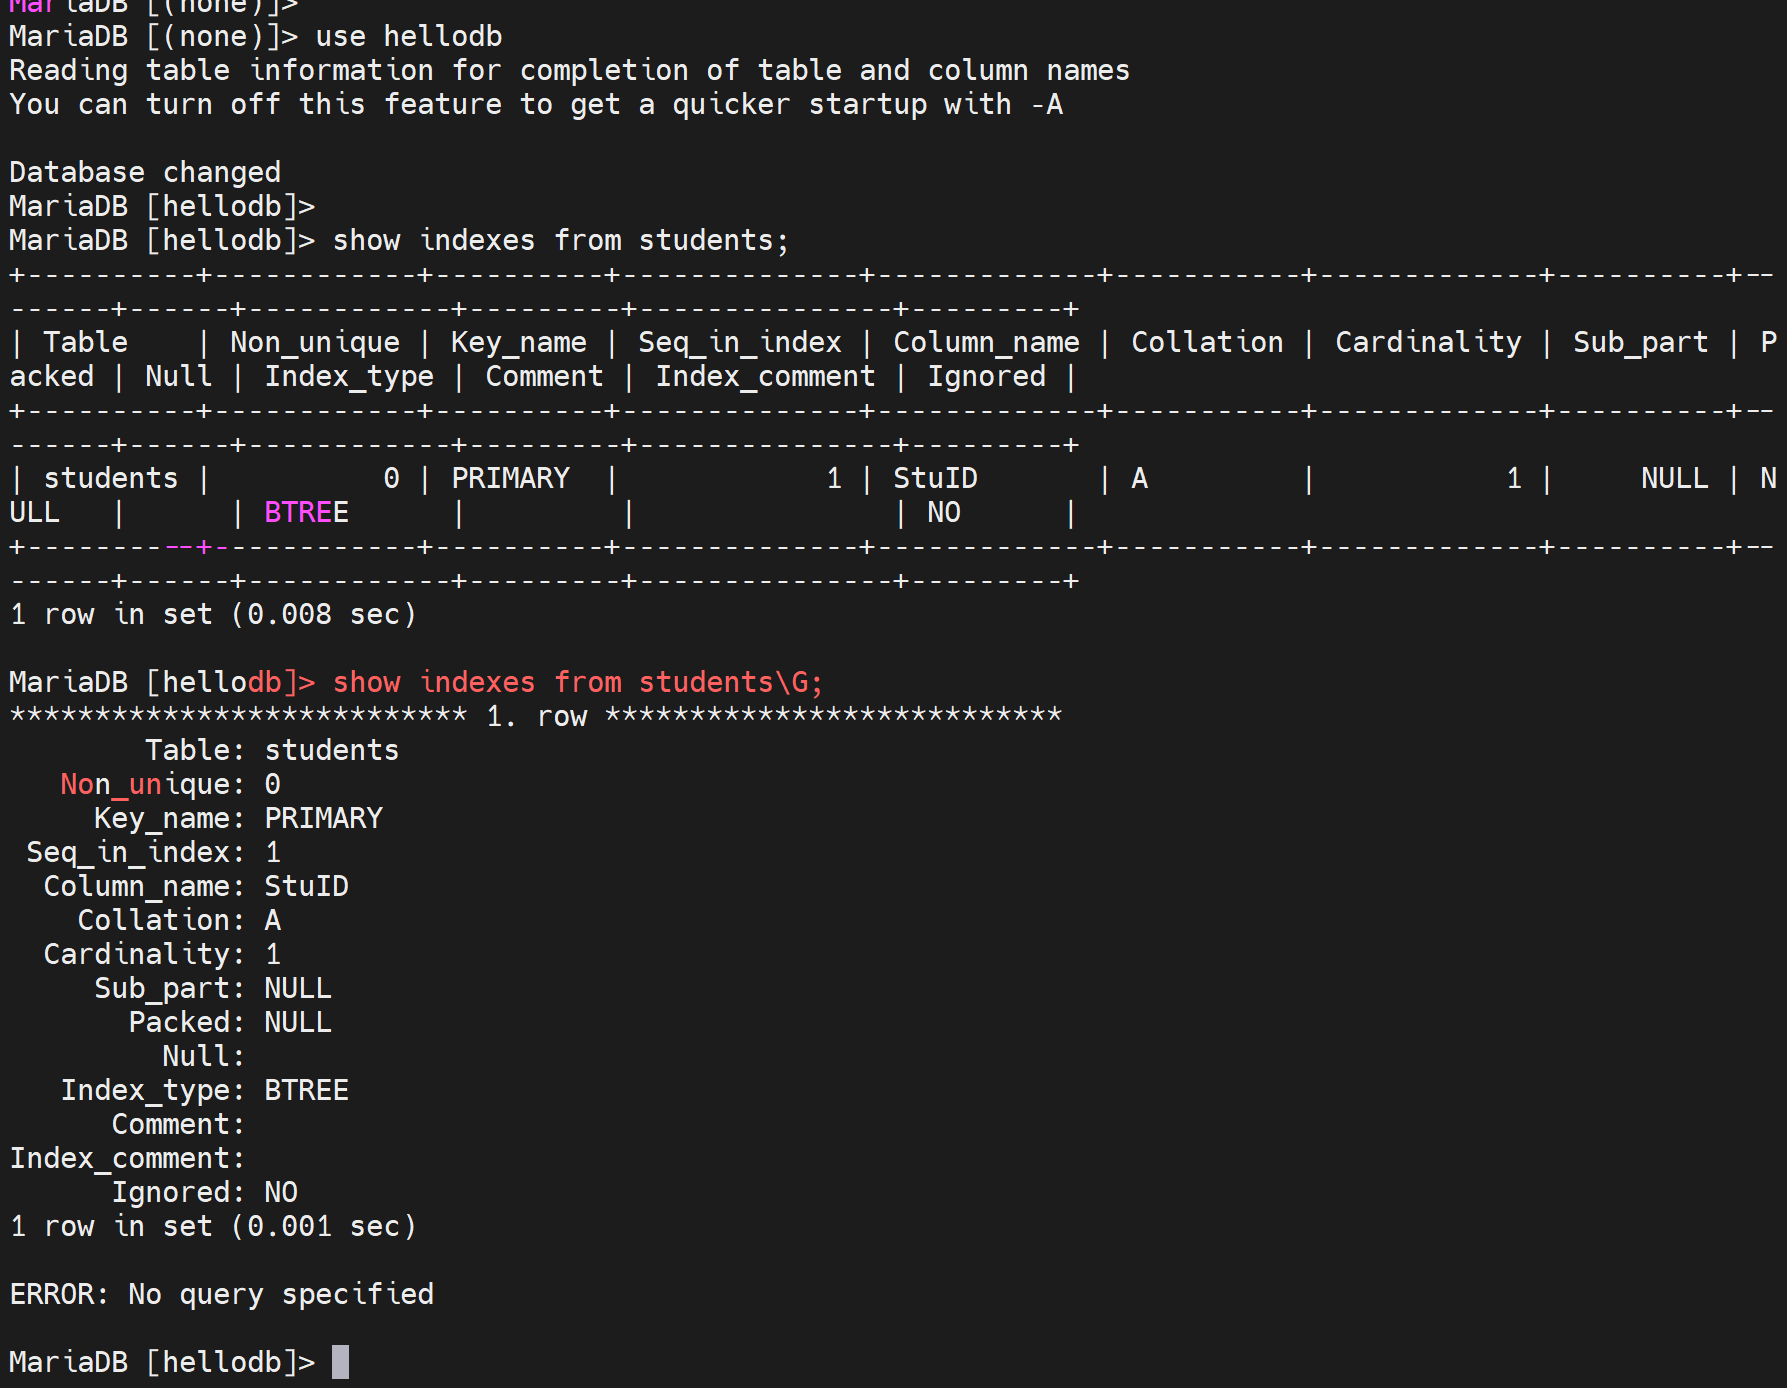Click the Cardinality column header in the table
1787x1388 pixels.
pos(1427,343)
